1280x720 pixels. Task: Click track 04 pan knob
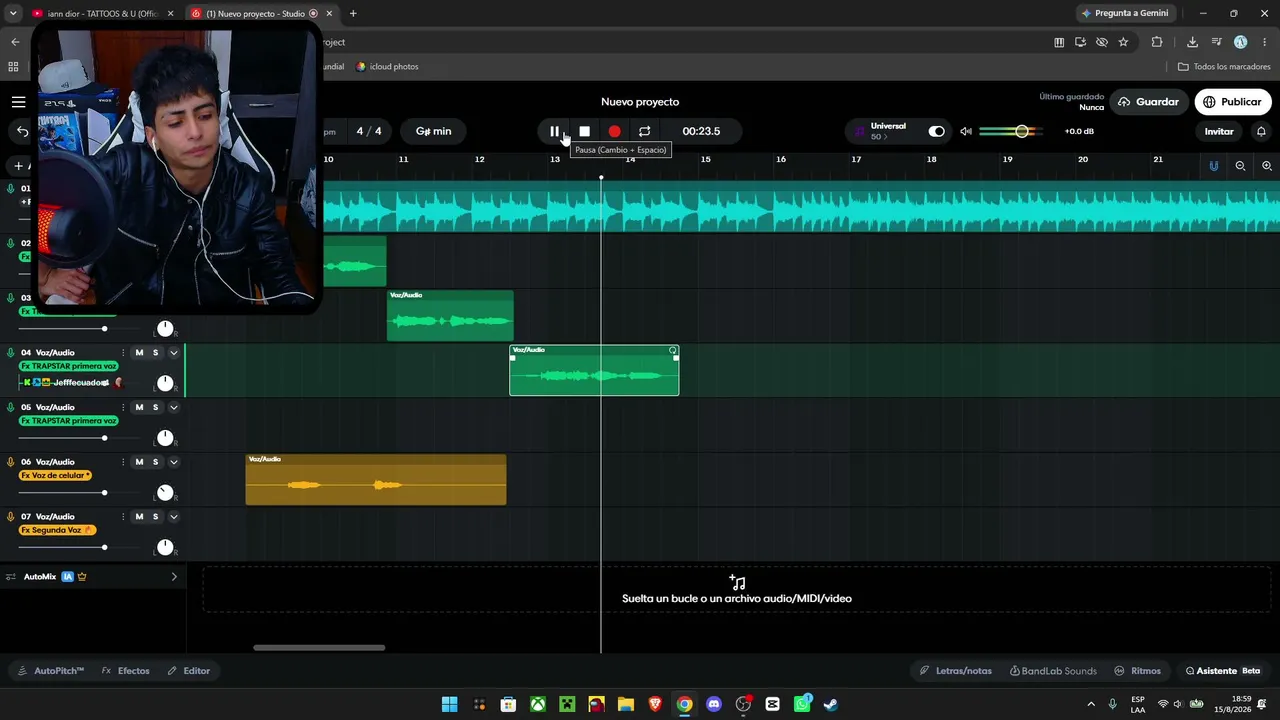[x=165, y=383]
